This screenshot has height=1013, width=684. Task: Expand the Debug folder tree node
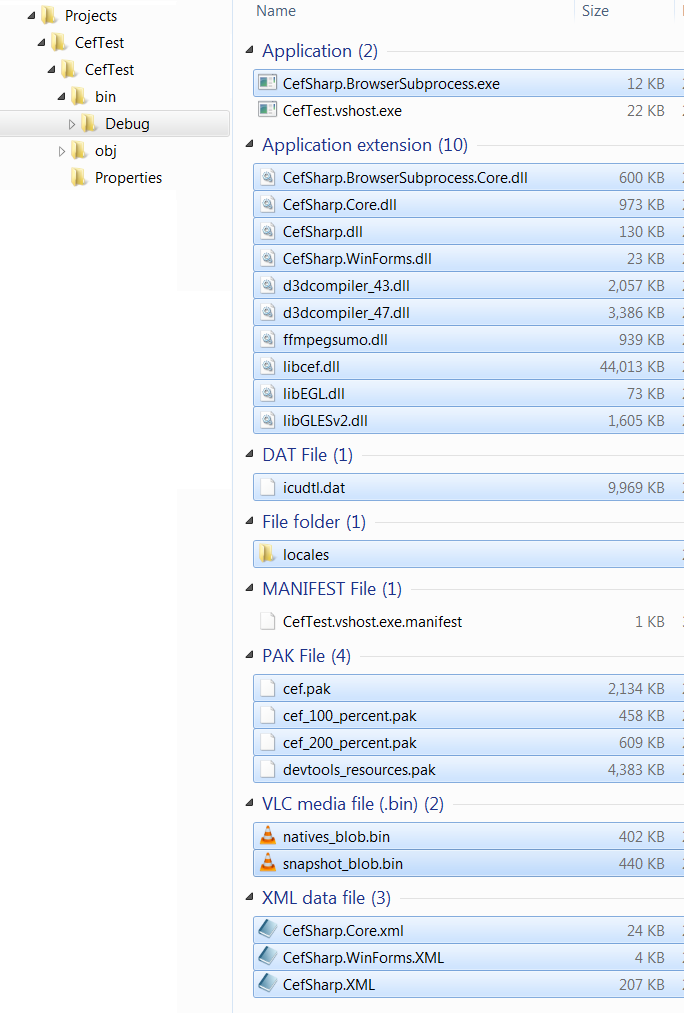(x=72, y=124)
